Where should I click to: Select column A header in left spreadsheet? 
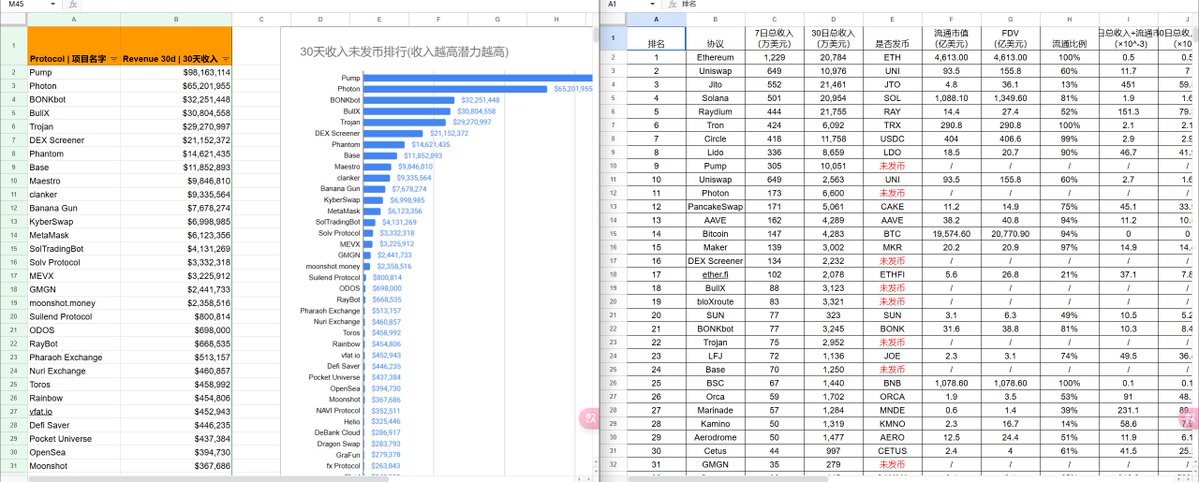(x=73, y=18)
